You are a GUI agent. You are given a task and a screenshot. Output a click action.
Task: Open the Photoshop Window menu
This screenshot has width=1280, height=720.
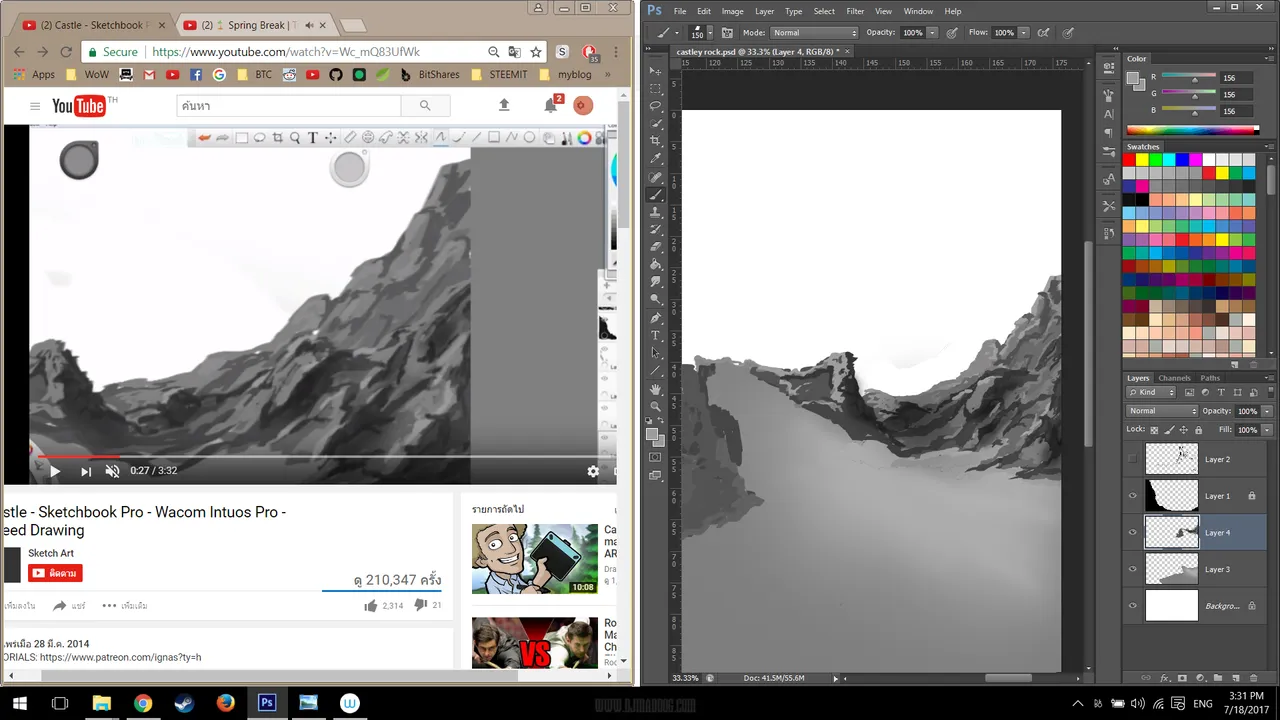(x=918, y=11)
